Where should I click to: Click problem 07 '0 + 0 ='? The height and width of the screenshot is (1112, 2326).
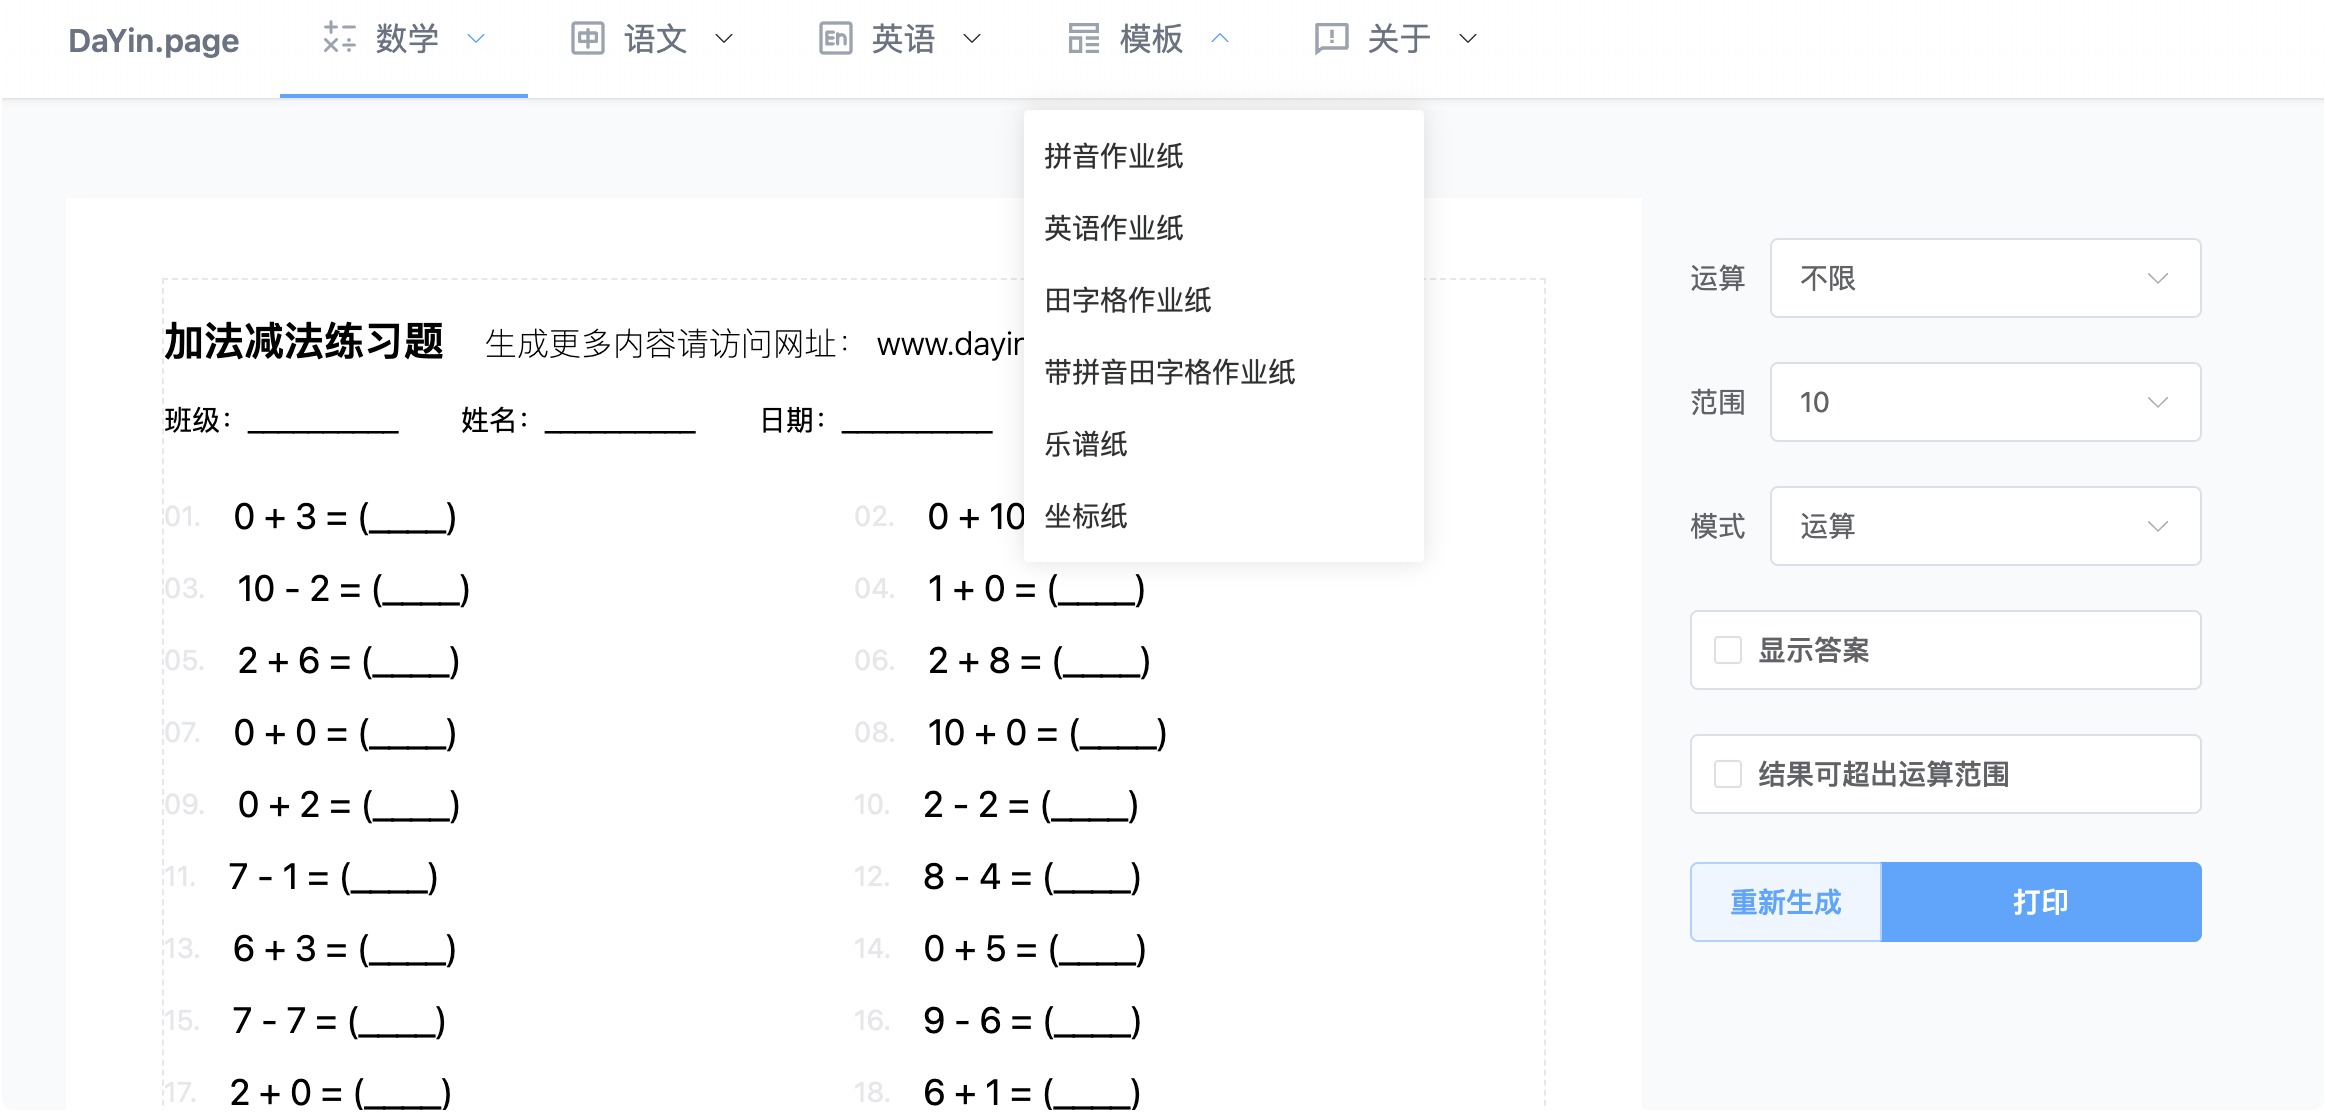coord(345,733)
